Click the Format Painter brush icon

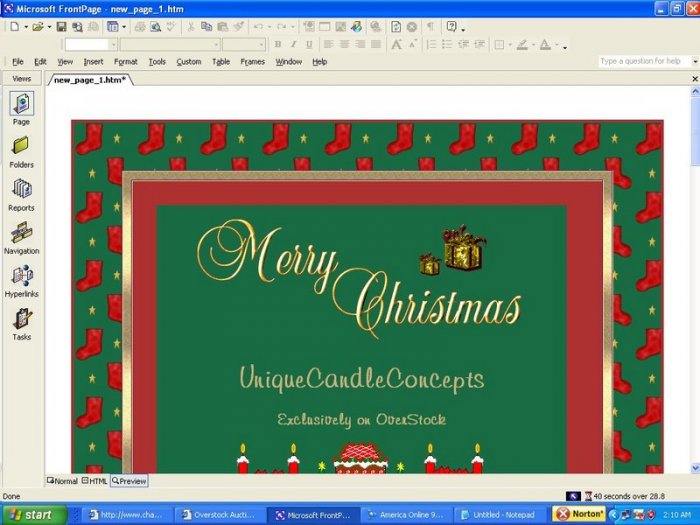(x=238, y=27)
